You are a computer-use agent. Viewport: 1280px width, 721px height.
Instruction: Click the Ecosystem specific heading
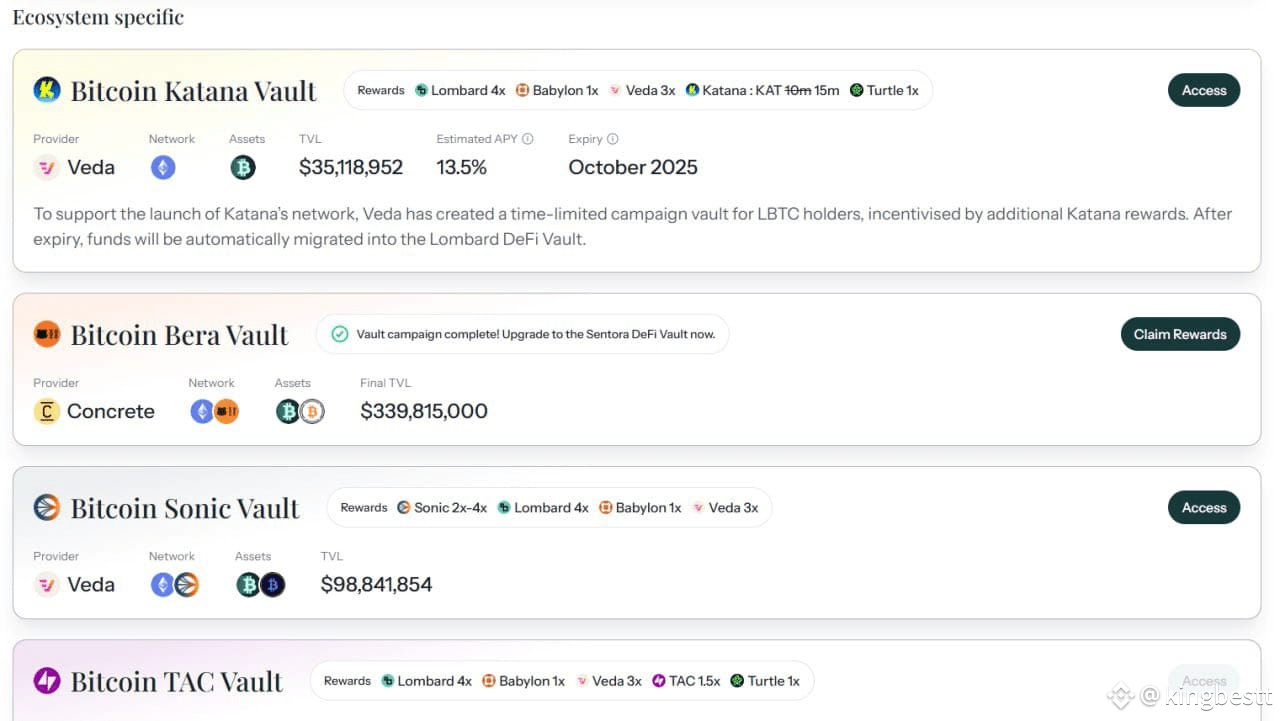[x=98, y=17]
